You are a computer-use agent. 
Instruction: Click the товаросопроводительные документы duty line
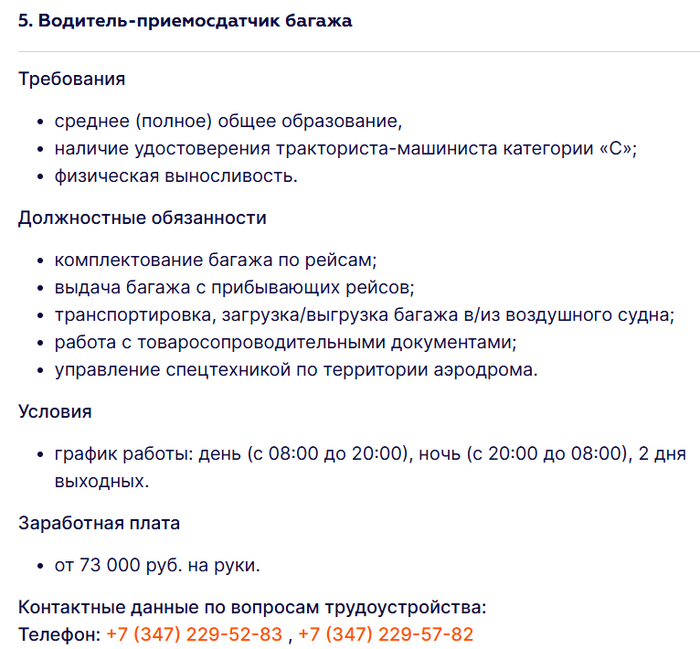(285, 342)
